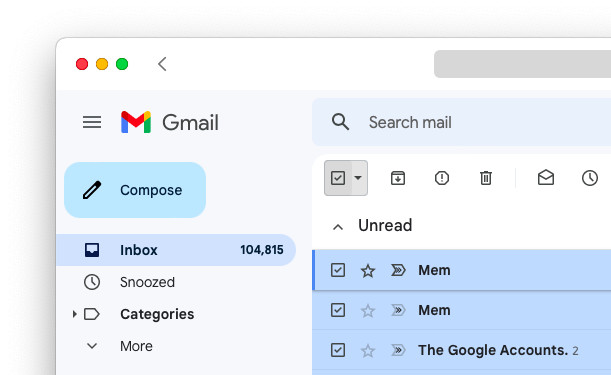This screenshot has width=611, height=375.
Task: Toggle importance marker on Google Accounts email
Action: point(398,350)
